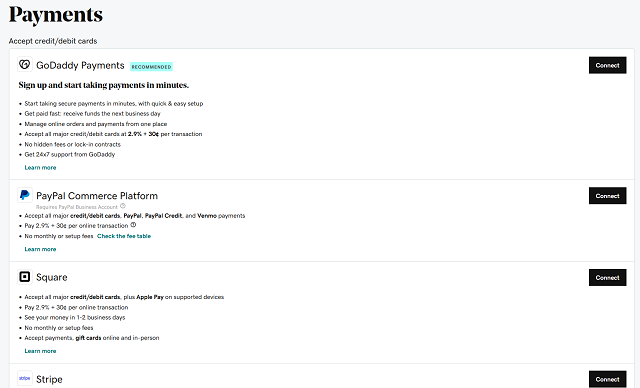Click the Square logo icon
This screenshot has height=388, width=640.
coord(24,277)
